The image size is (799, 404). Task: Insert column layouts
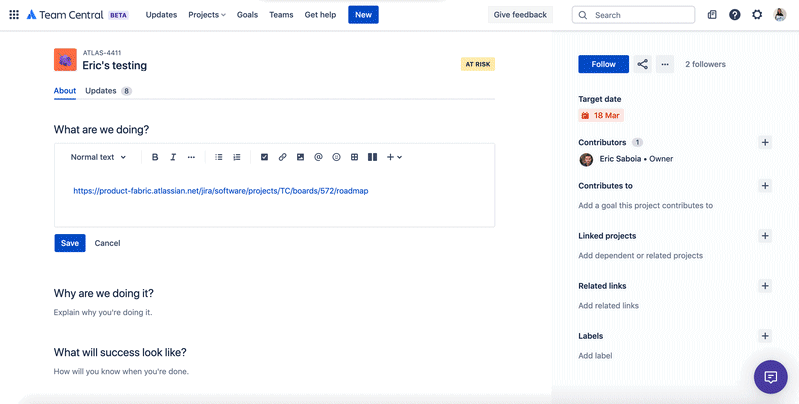tap(372, 157)
